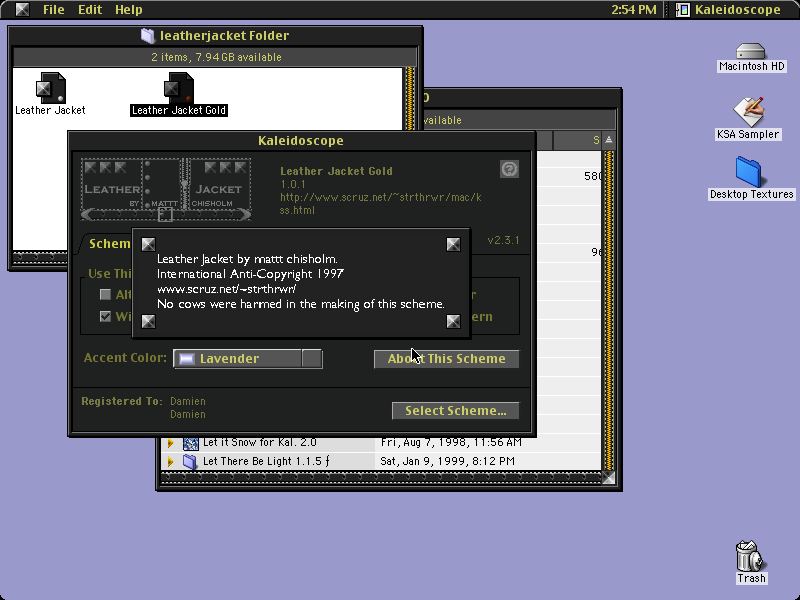Select the Leather Jacket scheme file icon
The width and height of the screenshot is (800, 600).
pyautogui.click(x=50, y=87)
